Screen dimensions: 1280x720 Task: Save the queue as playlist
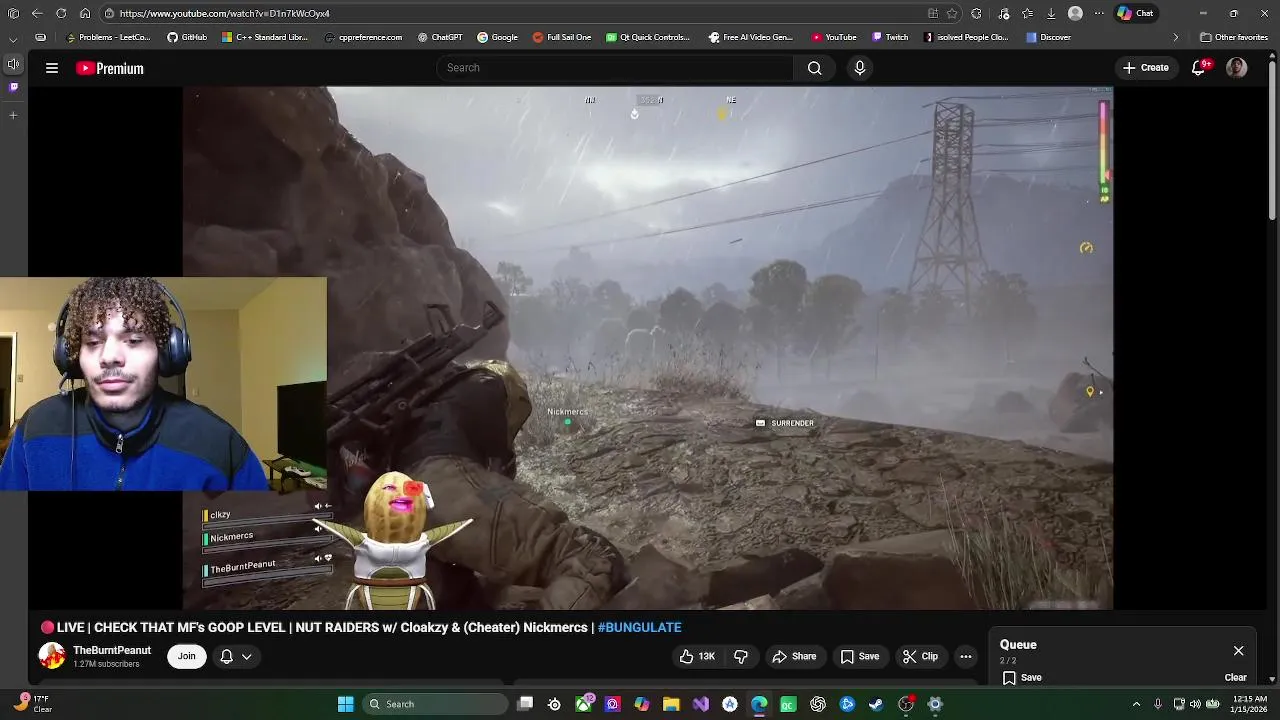1022,677
